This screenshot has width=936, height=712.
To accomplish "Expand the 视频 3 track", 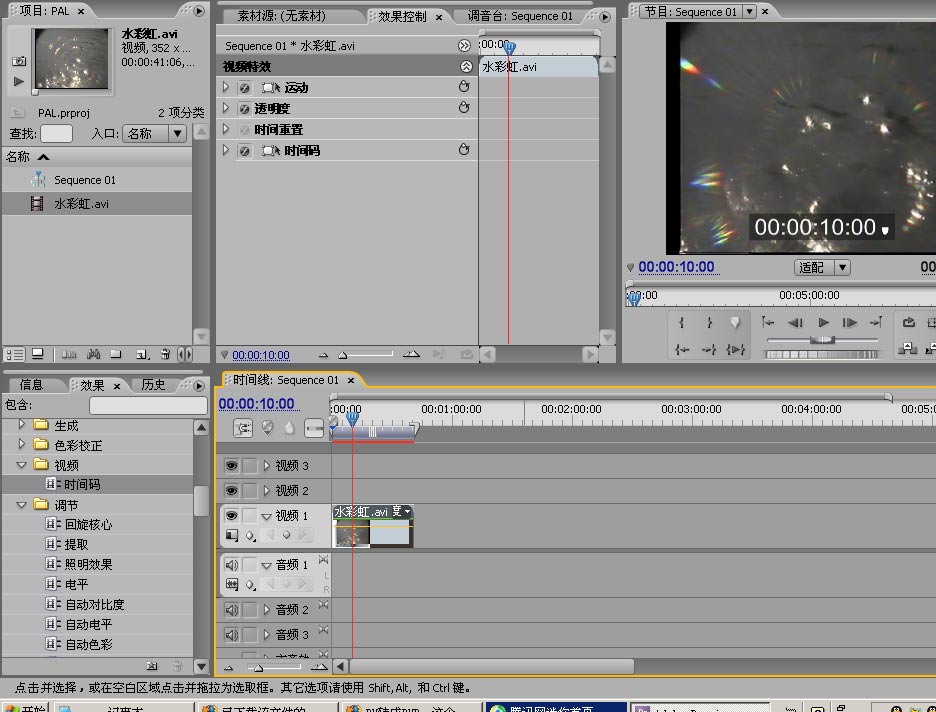I will 267,466.
